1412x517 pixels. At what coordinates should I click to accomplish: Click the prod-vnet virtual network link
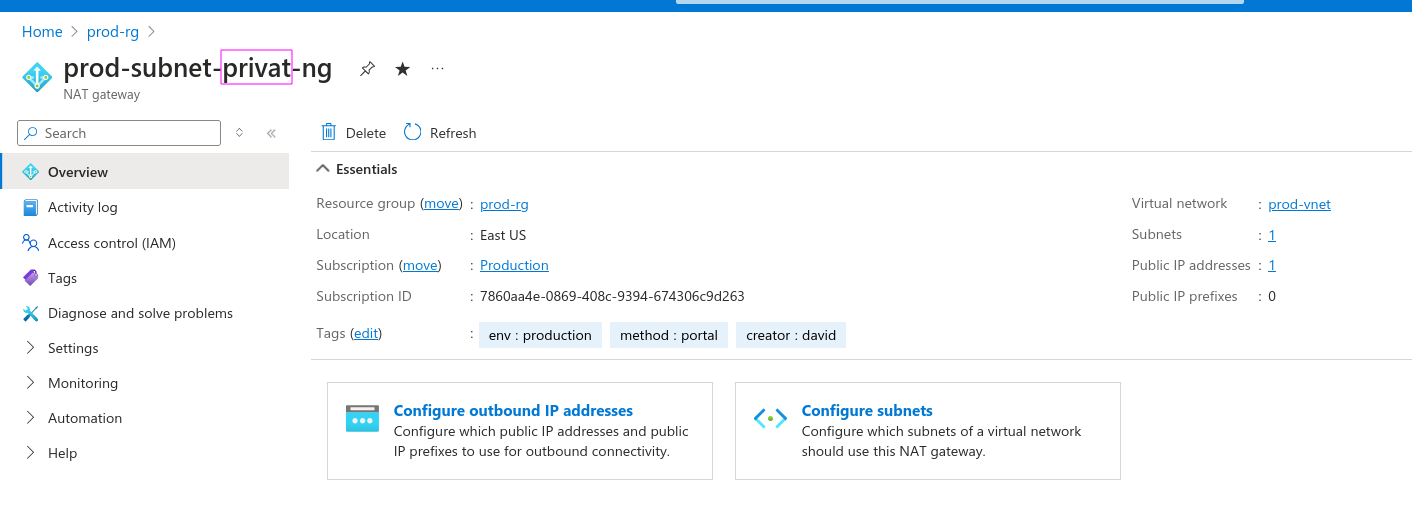click(1299, 204)
